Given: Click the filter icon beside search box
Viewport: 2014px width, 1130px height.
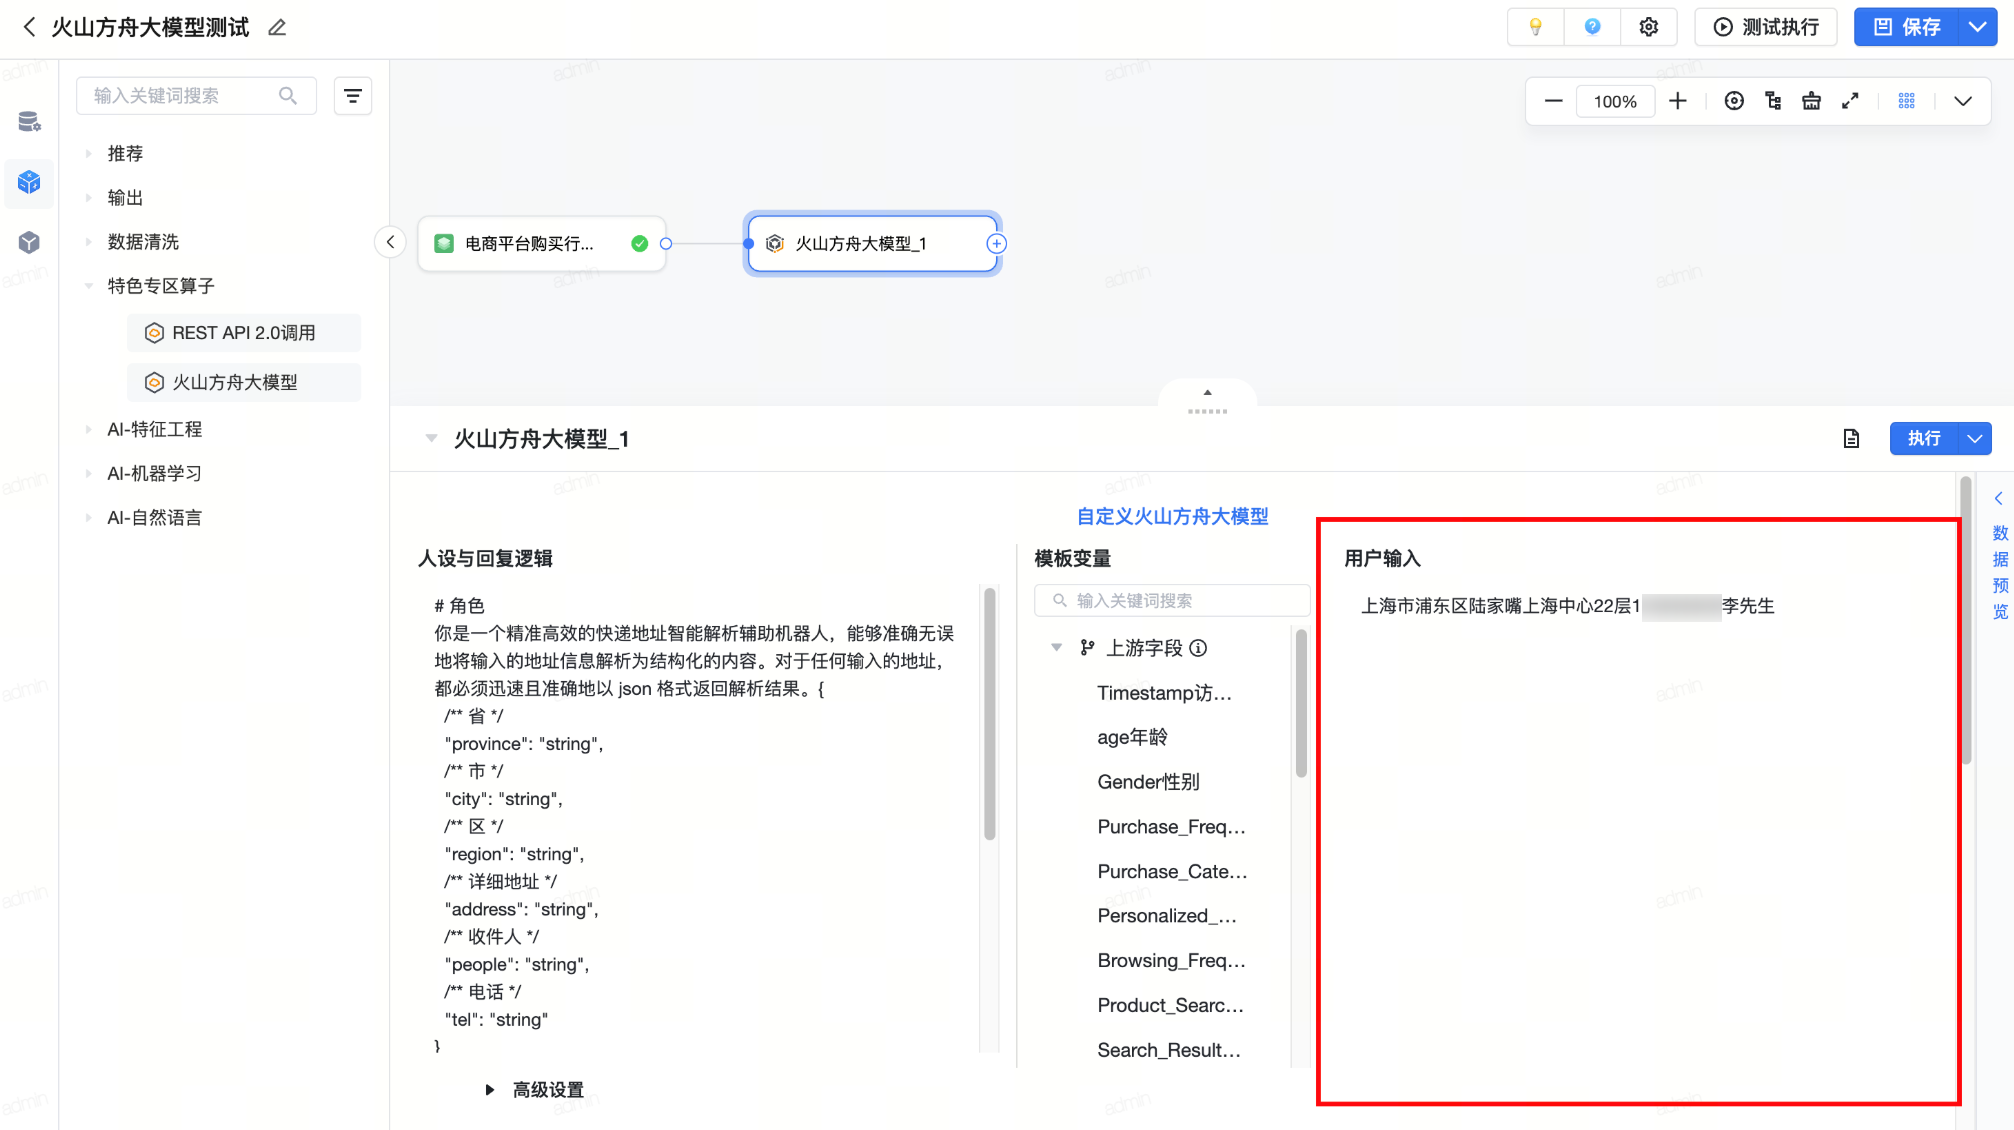Looking at the screenshot, I should [x=352, y=96].
